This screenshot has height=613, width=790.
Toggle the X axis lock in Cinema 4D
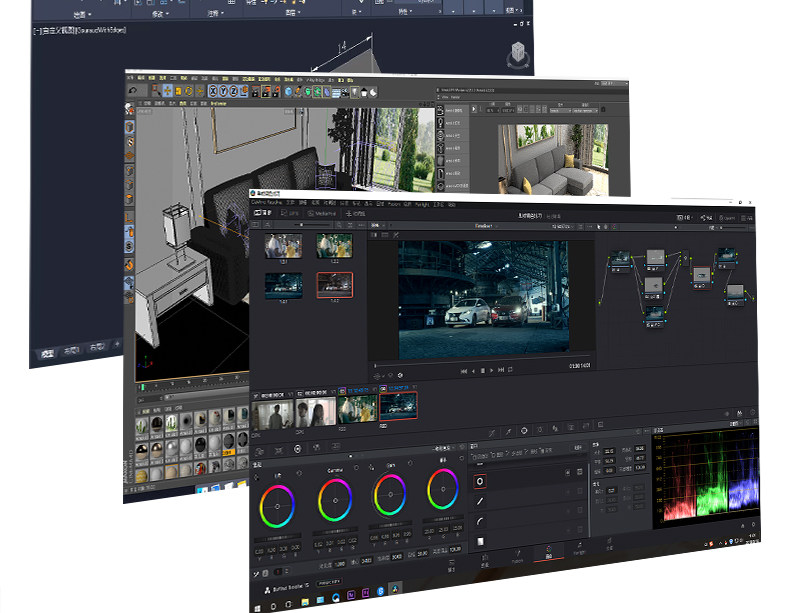[213, 91]
